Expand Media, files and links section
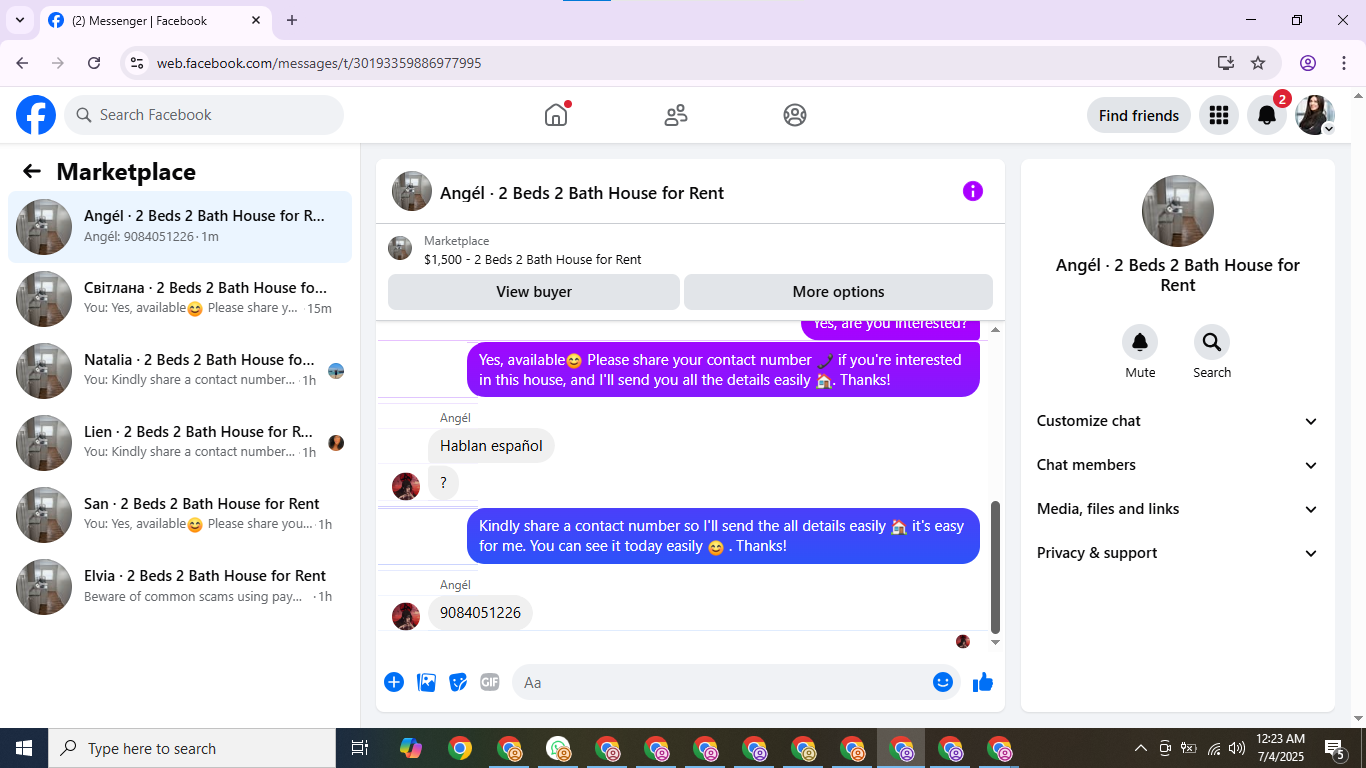 pyautogui.click(x=1178, y=509)
